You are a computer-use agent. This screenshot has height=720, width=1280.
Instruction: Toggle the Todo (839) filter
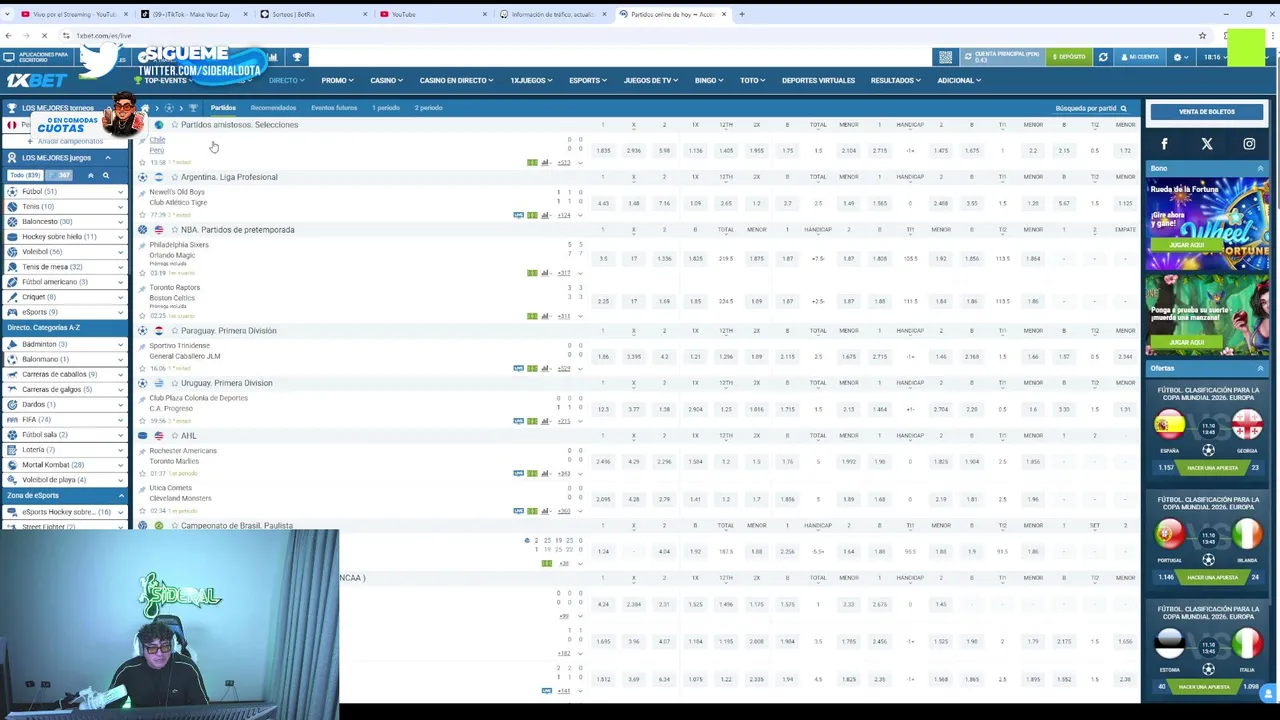[24, 176]
